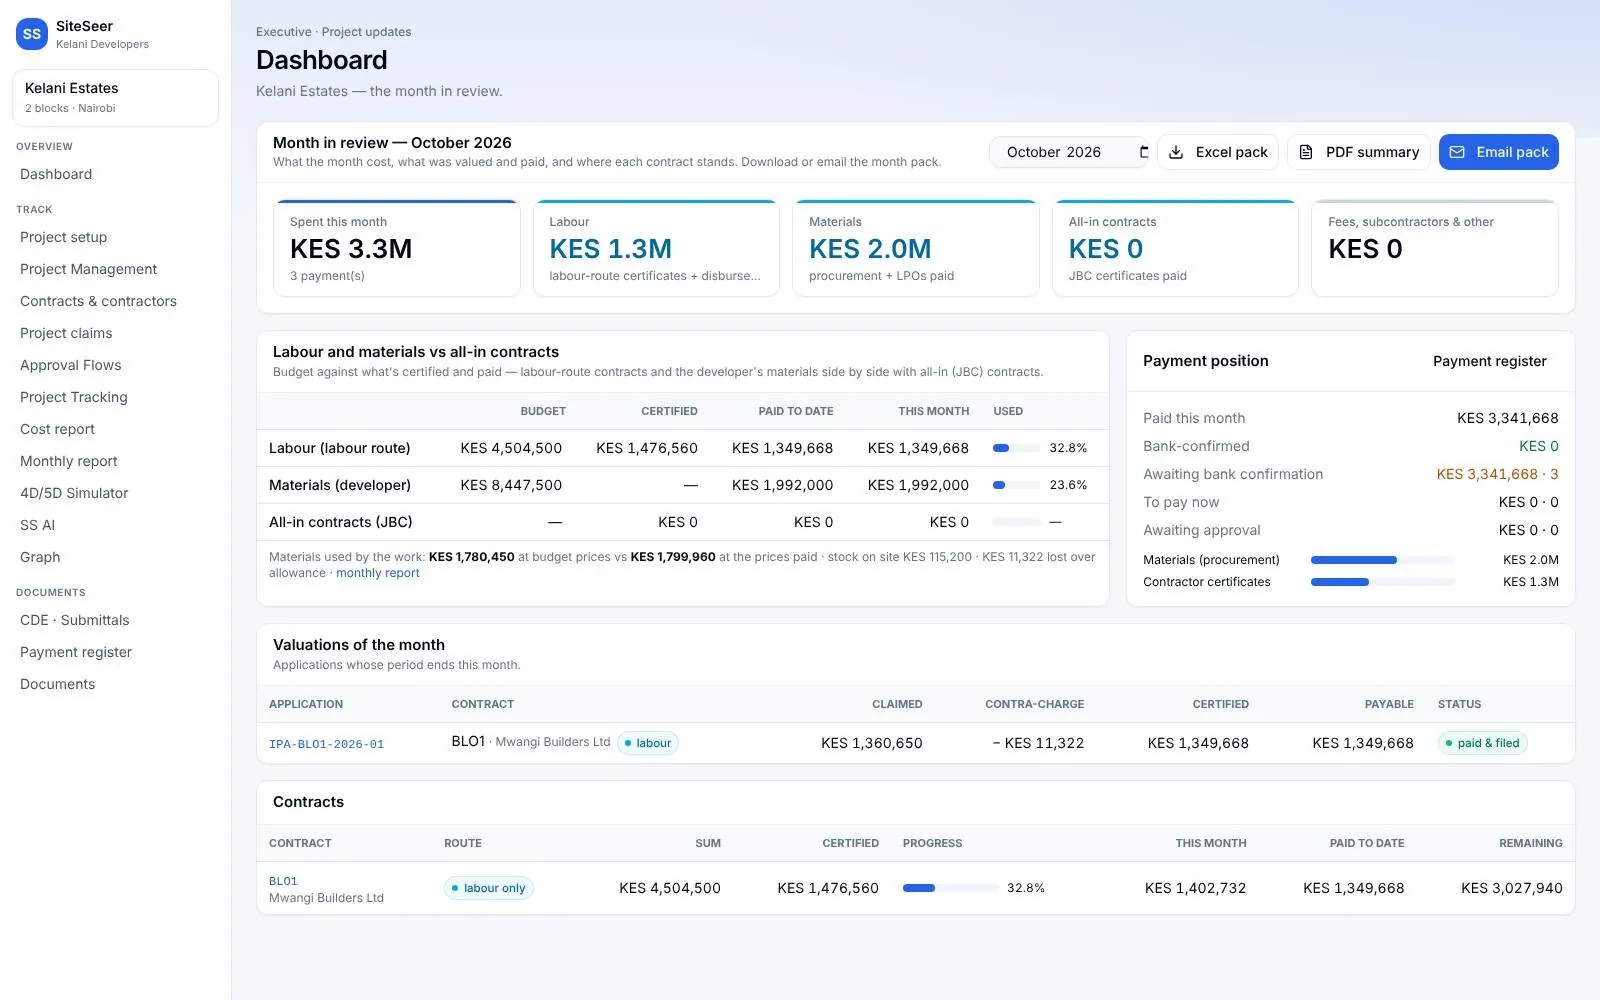
Task: Send the Email pack
Action: [1498, 152]
